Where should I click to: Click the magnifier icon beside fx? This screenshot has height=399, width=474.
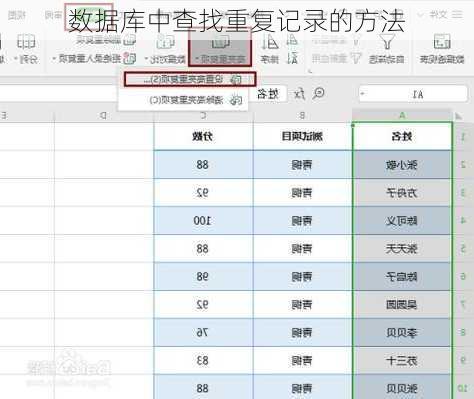(318, 94)
